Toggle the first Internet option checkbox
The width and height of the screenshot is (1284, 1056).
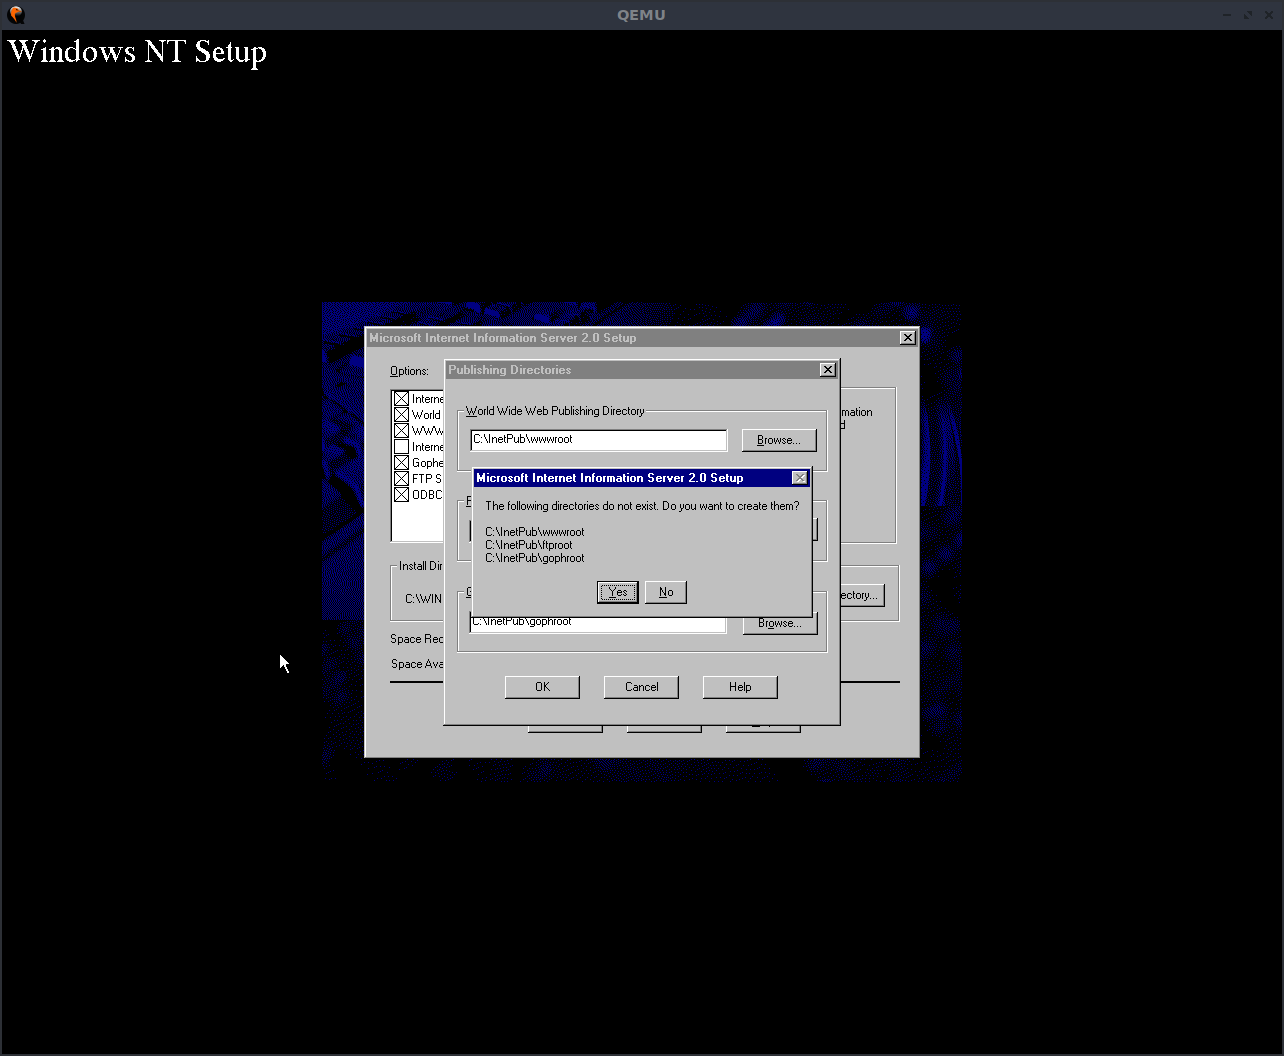401,399
